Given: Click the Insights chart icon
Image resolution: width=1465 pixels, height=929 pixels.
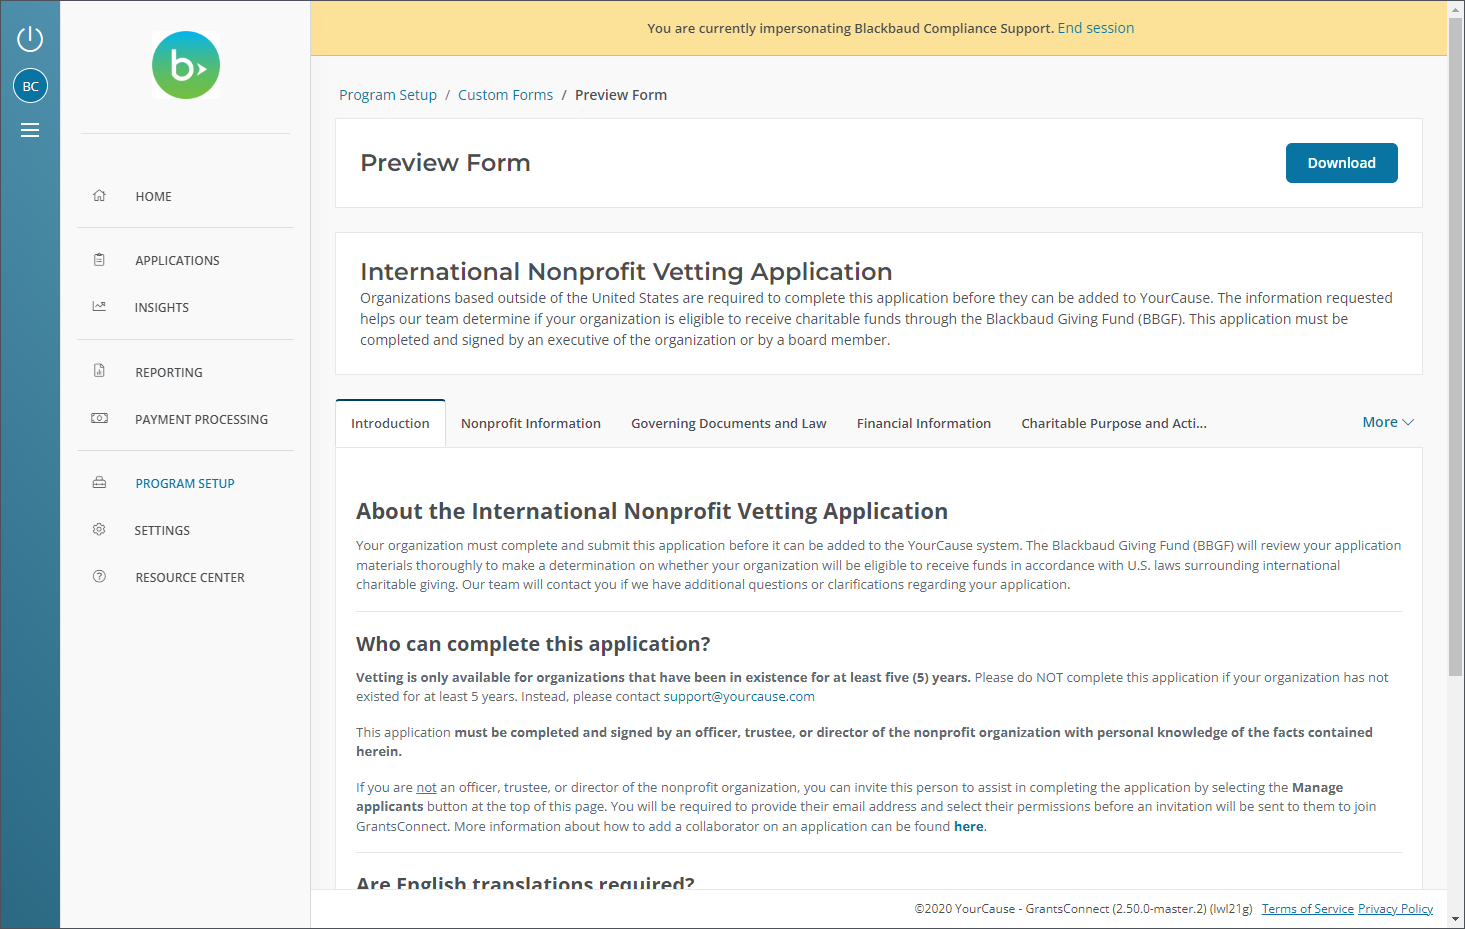Looking at the screenshot, I should point(99,307).
